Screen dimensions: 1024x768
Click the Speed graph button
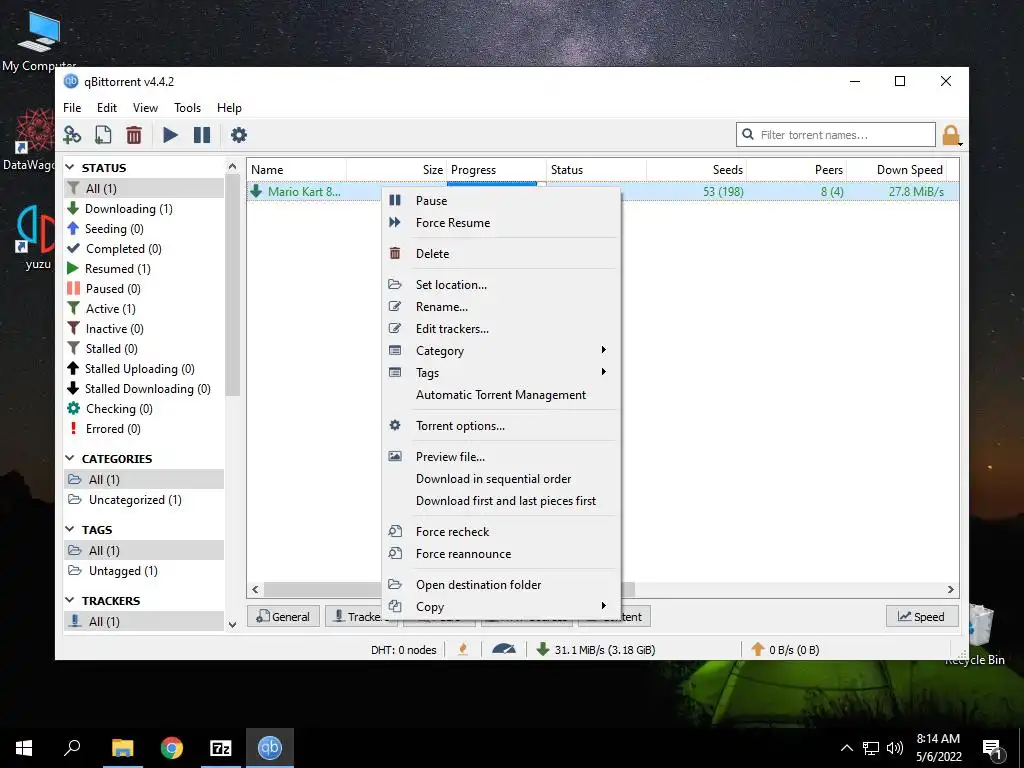921,616
